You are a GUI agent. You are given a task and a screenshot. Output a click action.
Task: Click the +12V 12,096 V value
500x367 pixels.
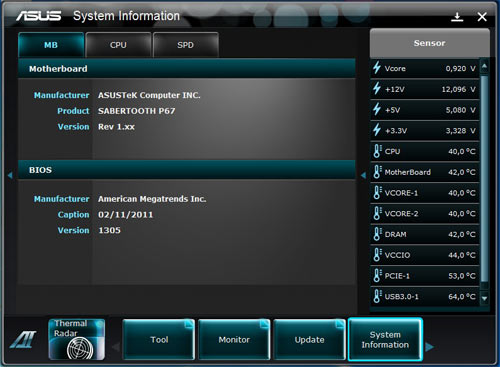[458, 89]
